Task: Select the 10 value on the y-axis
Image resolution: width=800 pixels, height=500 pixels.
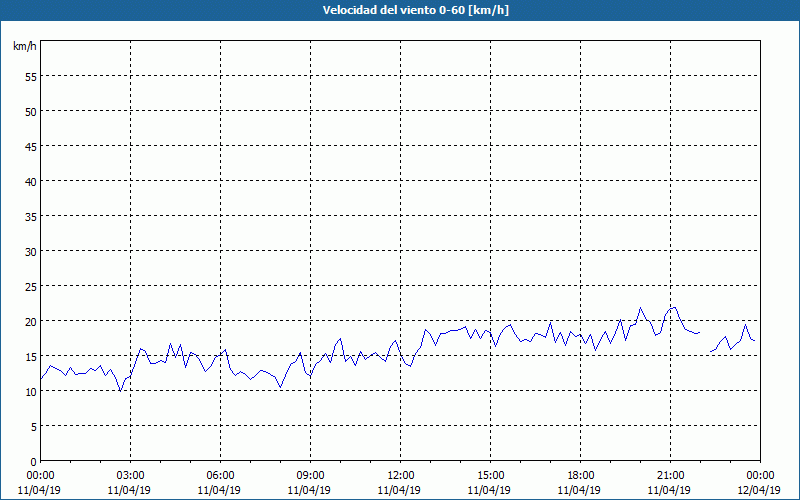Action: click(x=31, y=392)
